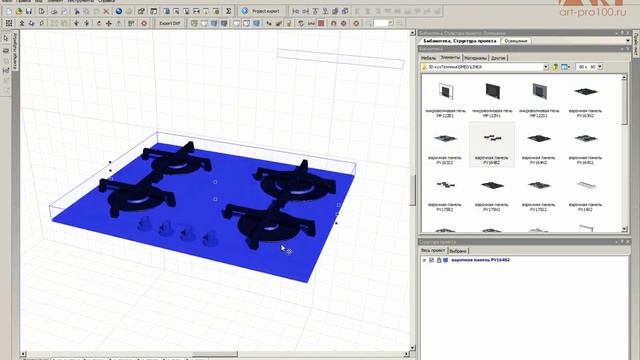This screenshot has height=360, width=640.
Task: Click viewport horizontal scroll-left arrow
Action: (23, 354)
